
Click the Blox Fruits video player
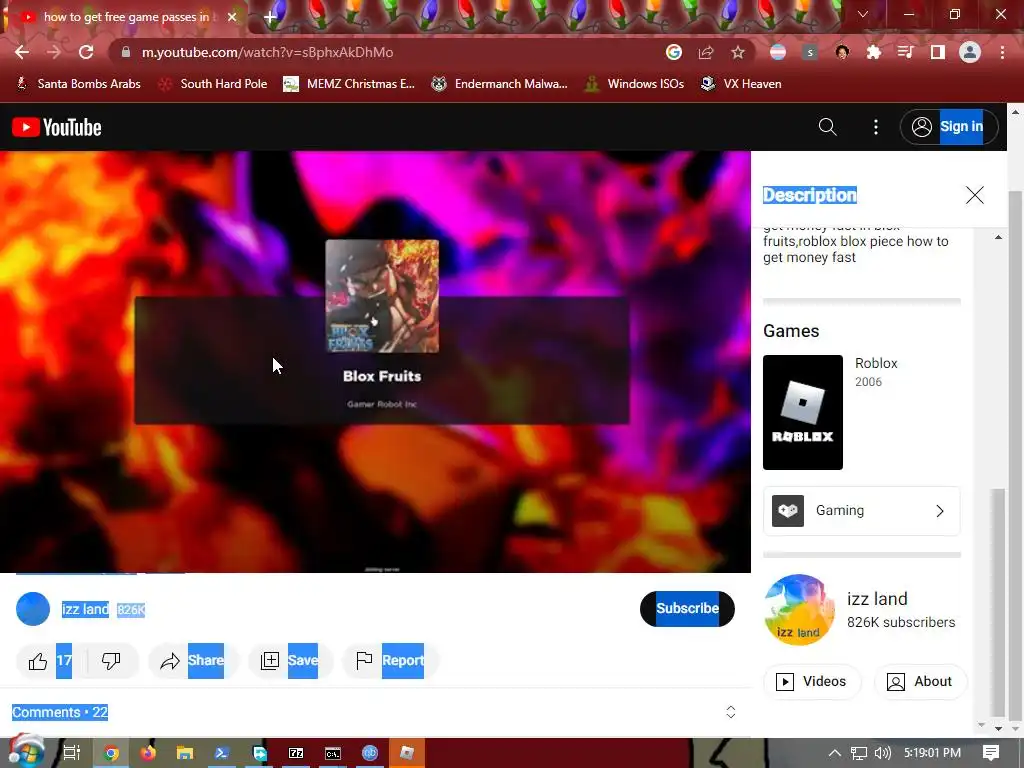376,362
